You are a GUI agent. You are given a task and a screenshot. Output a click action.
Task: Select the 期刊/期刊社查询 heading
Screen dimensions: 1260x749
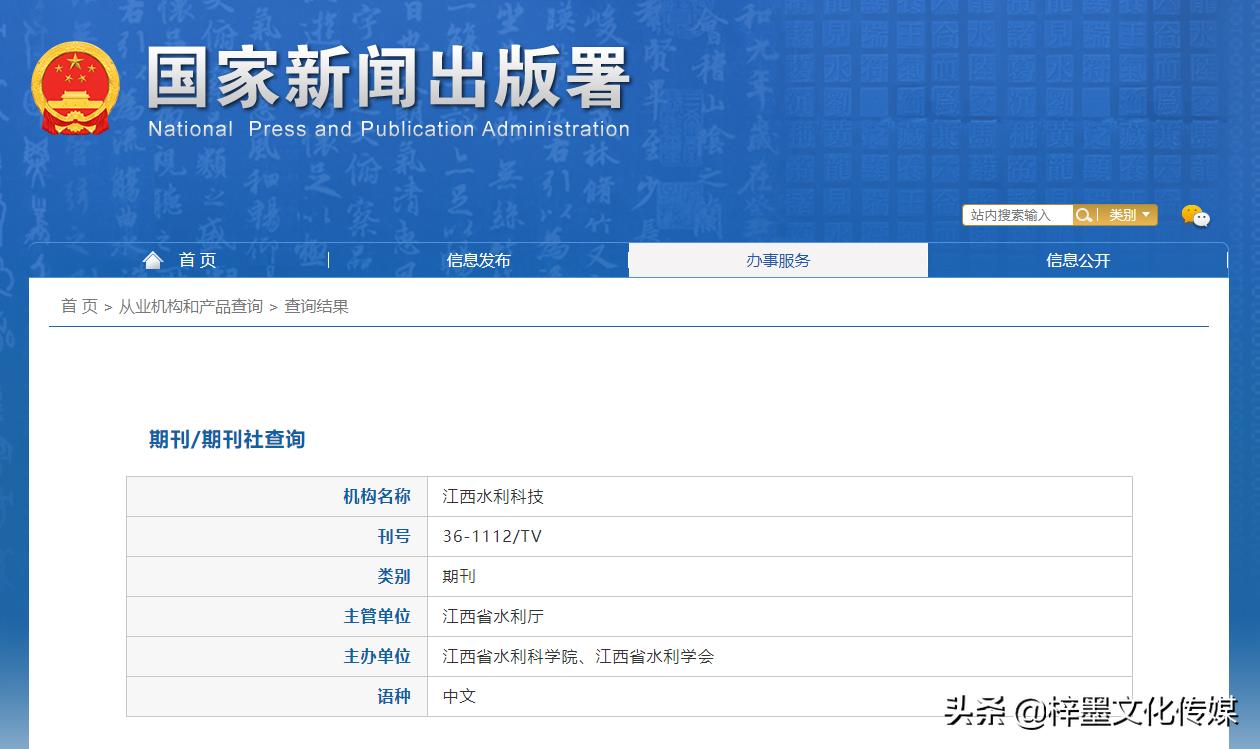[227, 439]
